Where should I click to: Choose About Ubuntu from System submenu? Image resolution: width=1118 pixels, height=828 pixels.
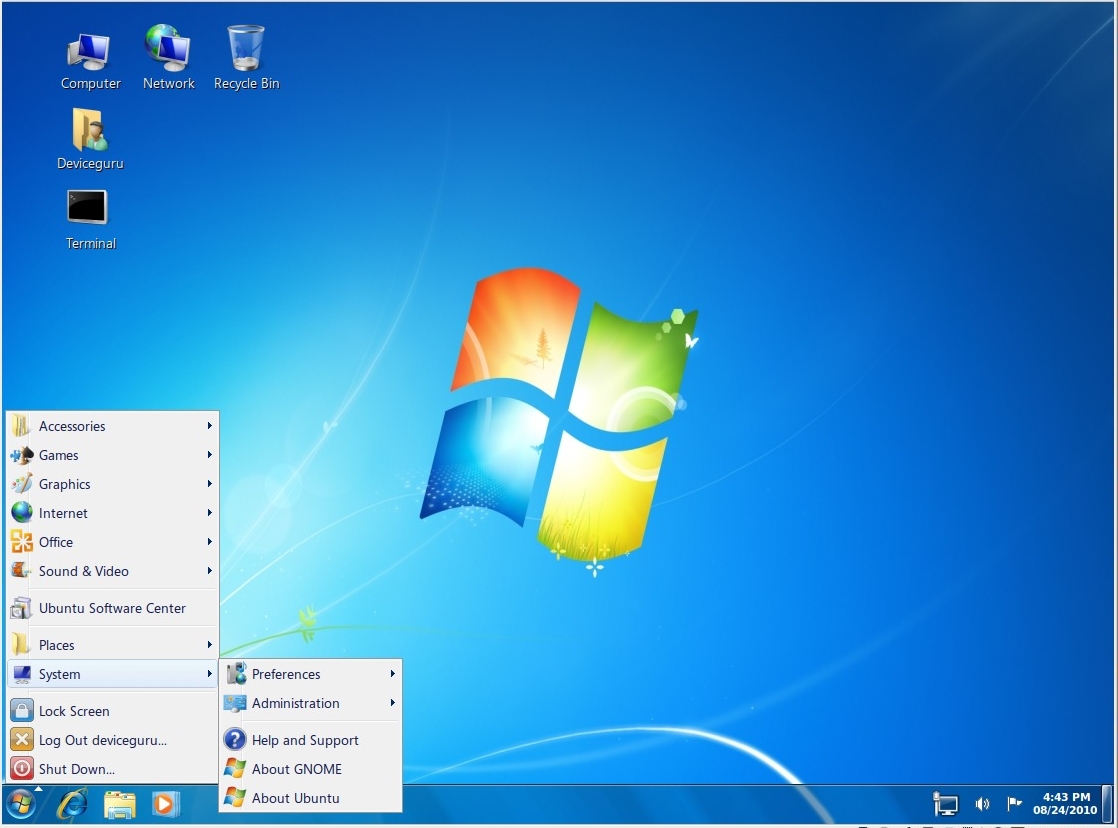[x=310, y=798]
